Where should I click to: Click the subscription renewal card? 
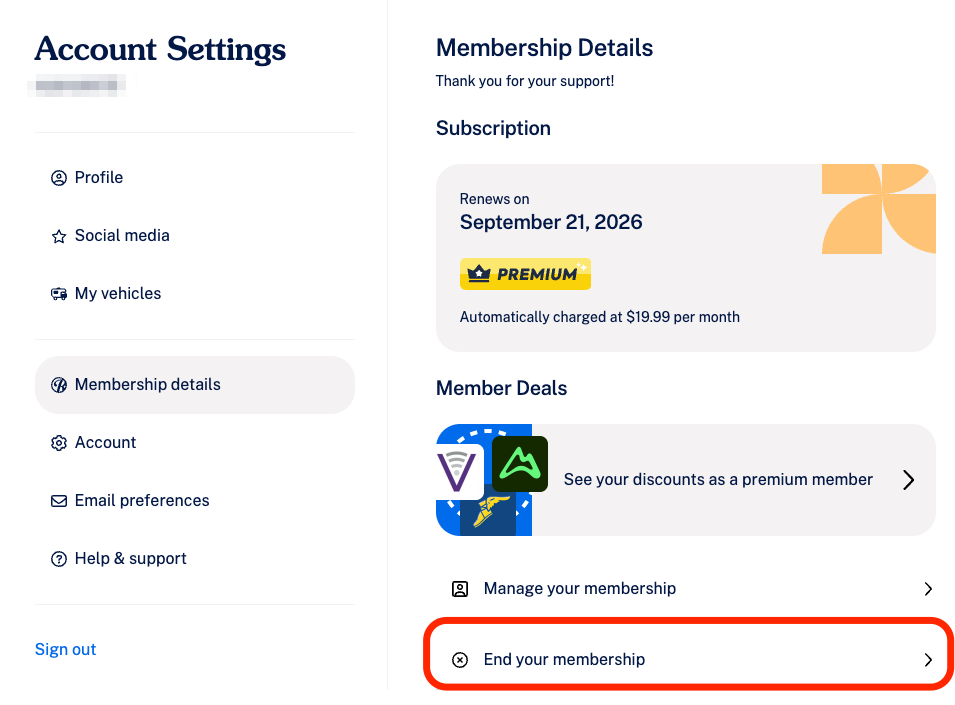click(x=686, y=258)
